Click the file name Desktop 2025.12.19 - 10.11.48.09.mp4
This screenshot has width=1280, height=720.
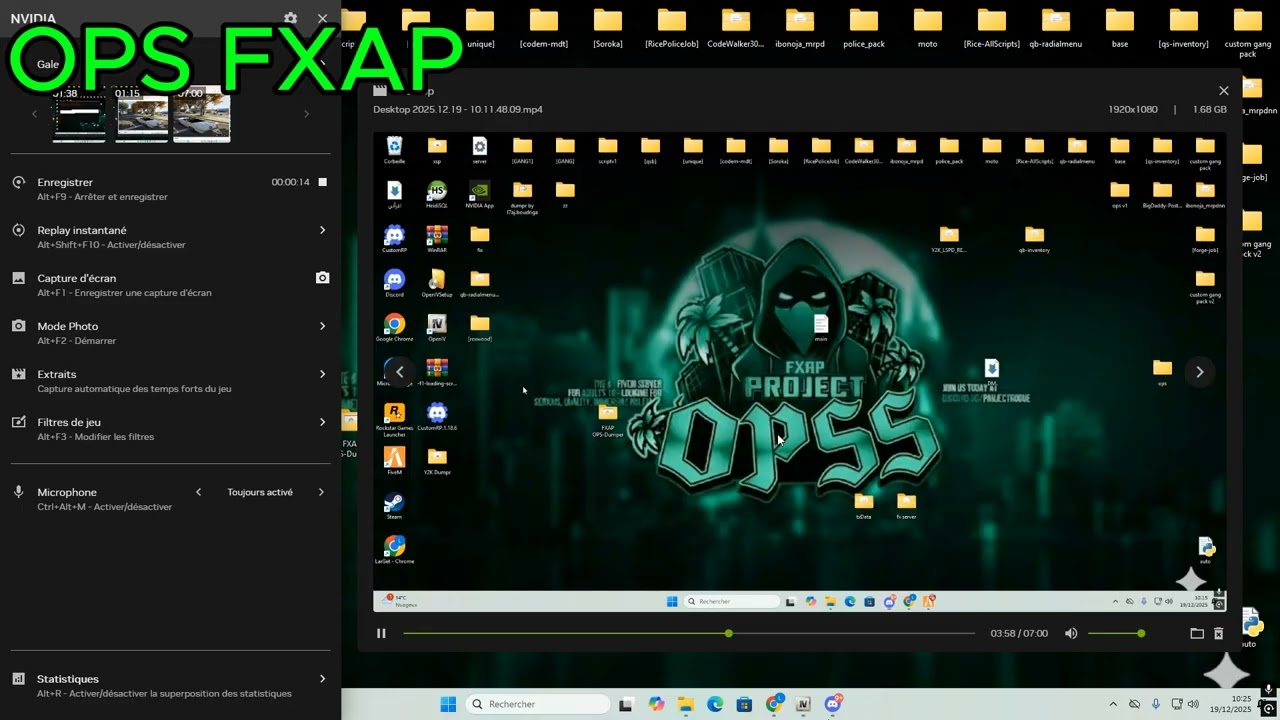pyautogui.click(x=458, y=109)
